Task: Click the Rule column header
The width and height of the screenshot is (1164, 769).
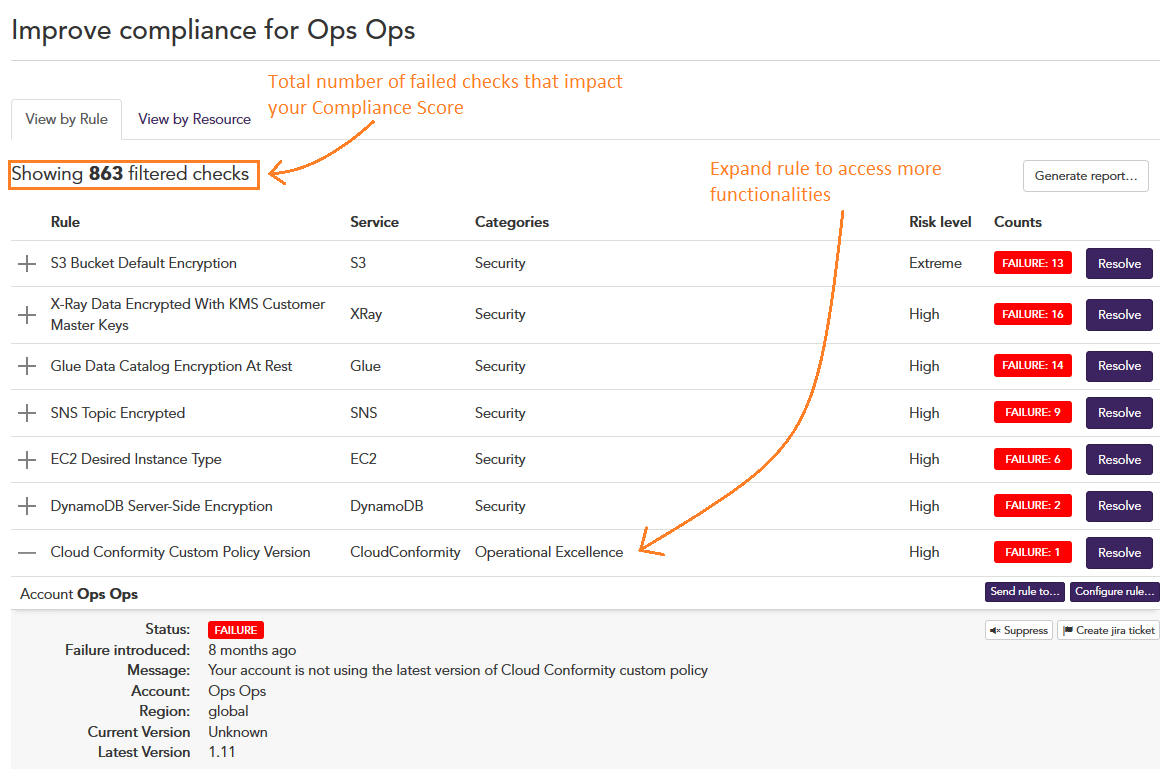Action: pos(65,222)
